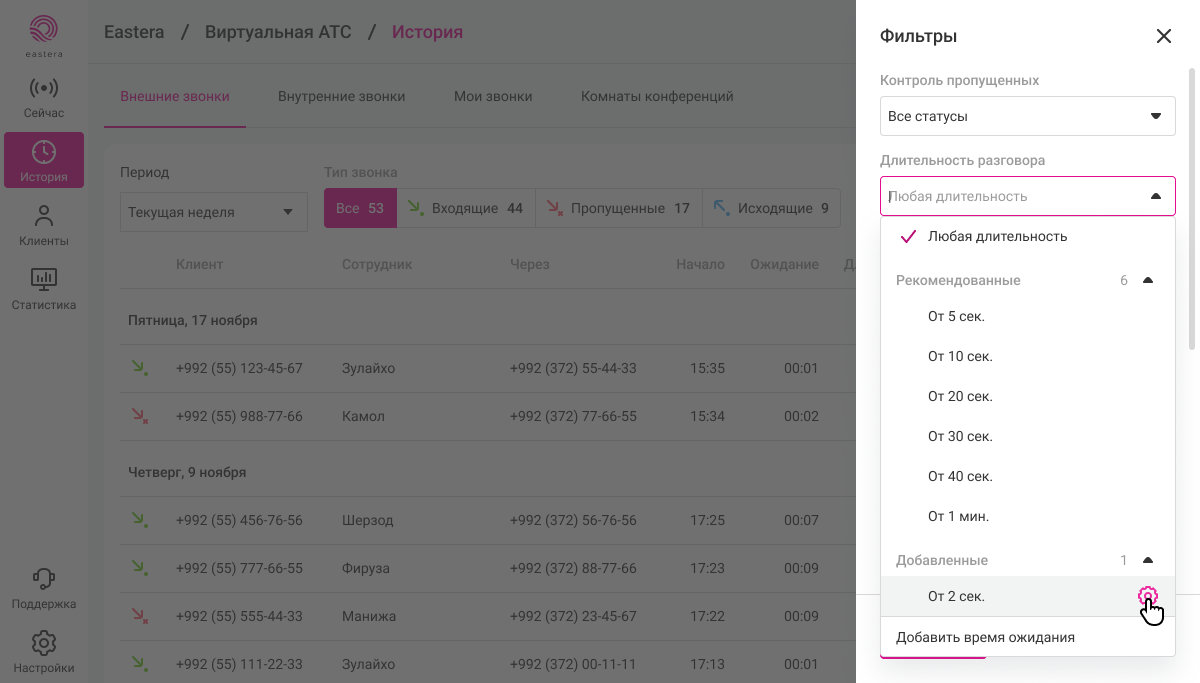Screen dimensions: 1200x683
Task: Open the Период dropdown Текущая неделя
Action: click(x=213, y=212)
